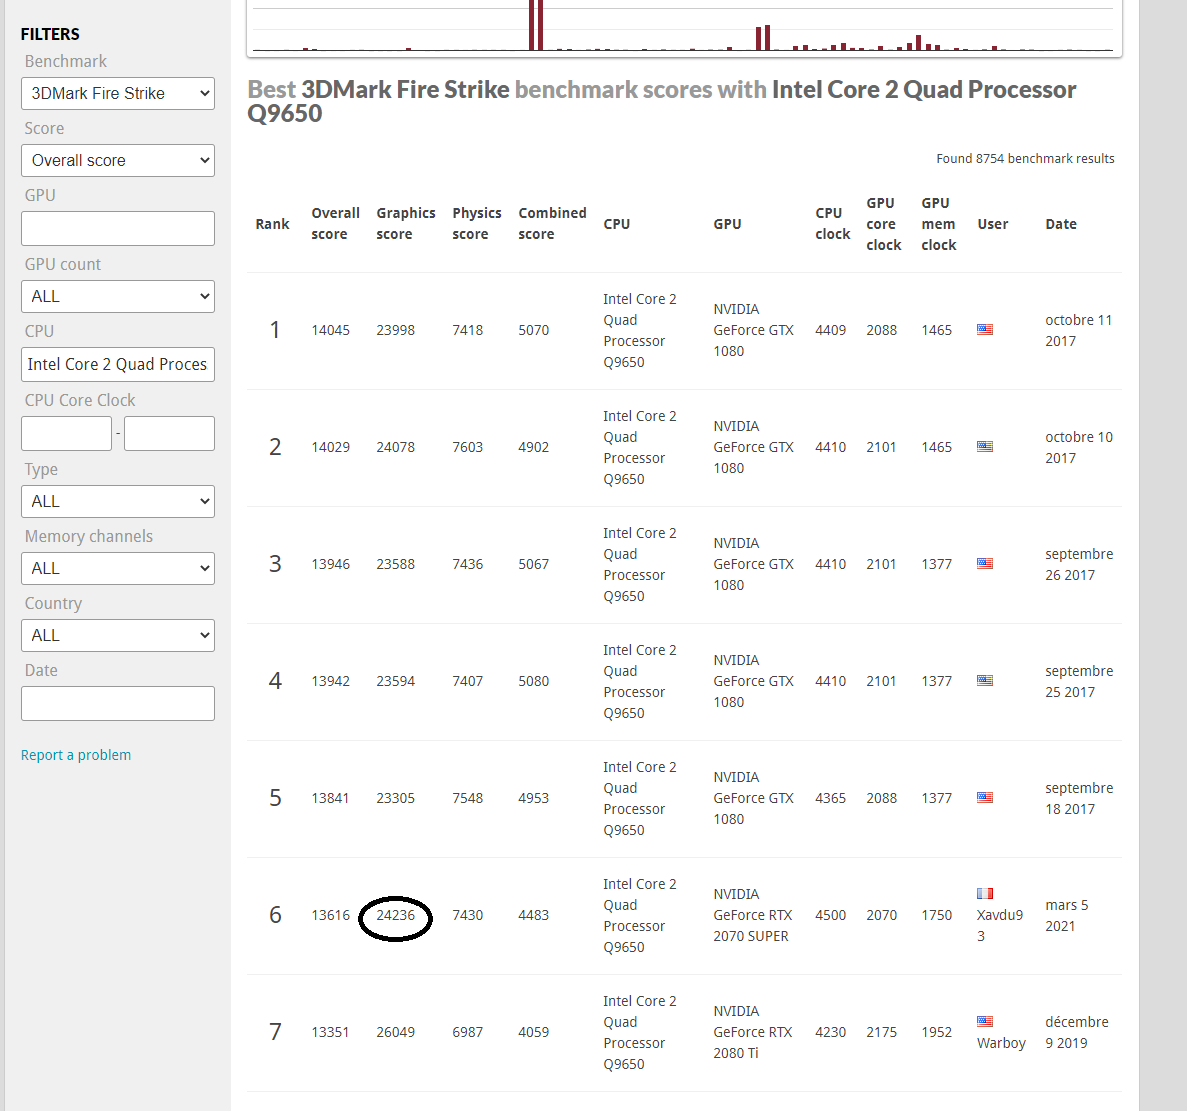The image size is (1187, 1111).
Task: Click the Combined score column header
Action: 552,224
